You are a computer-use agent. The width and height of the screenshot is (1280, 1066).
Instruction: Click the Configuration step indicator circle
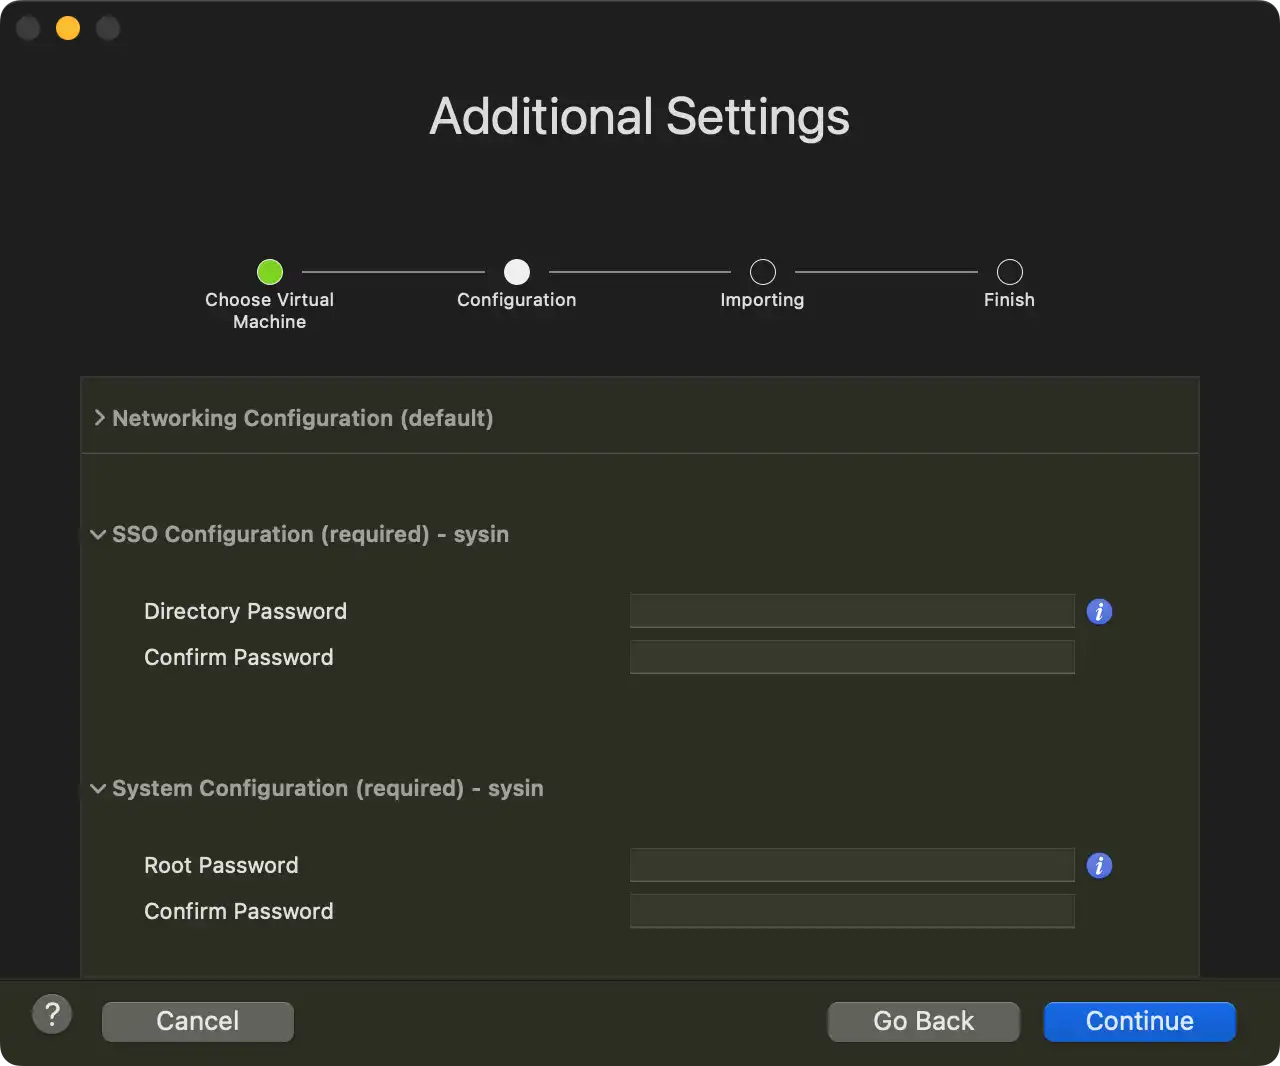pos(517,271)
